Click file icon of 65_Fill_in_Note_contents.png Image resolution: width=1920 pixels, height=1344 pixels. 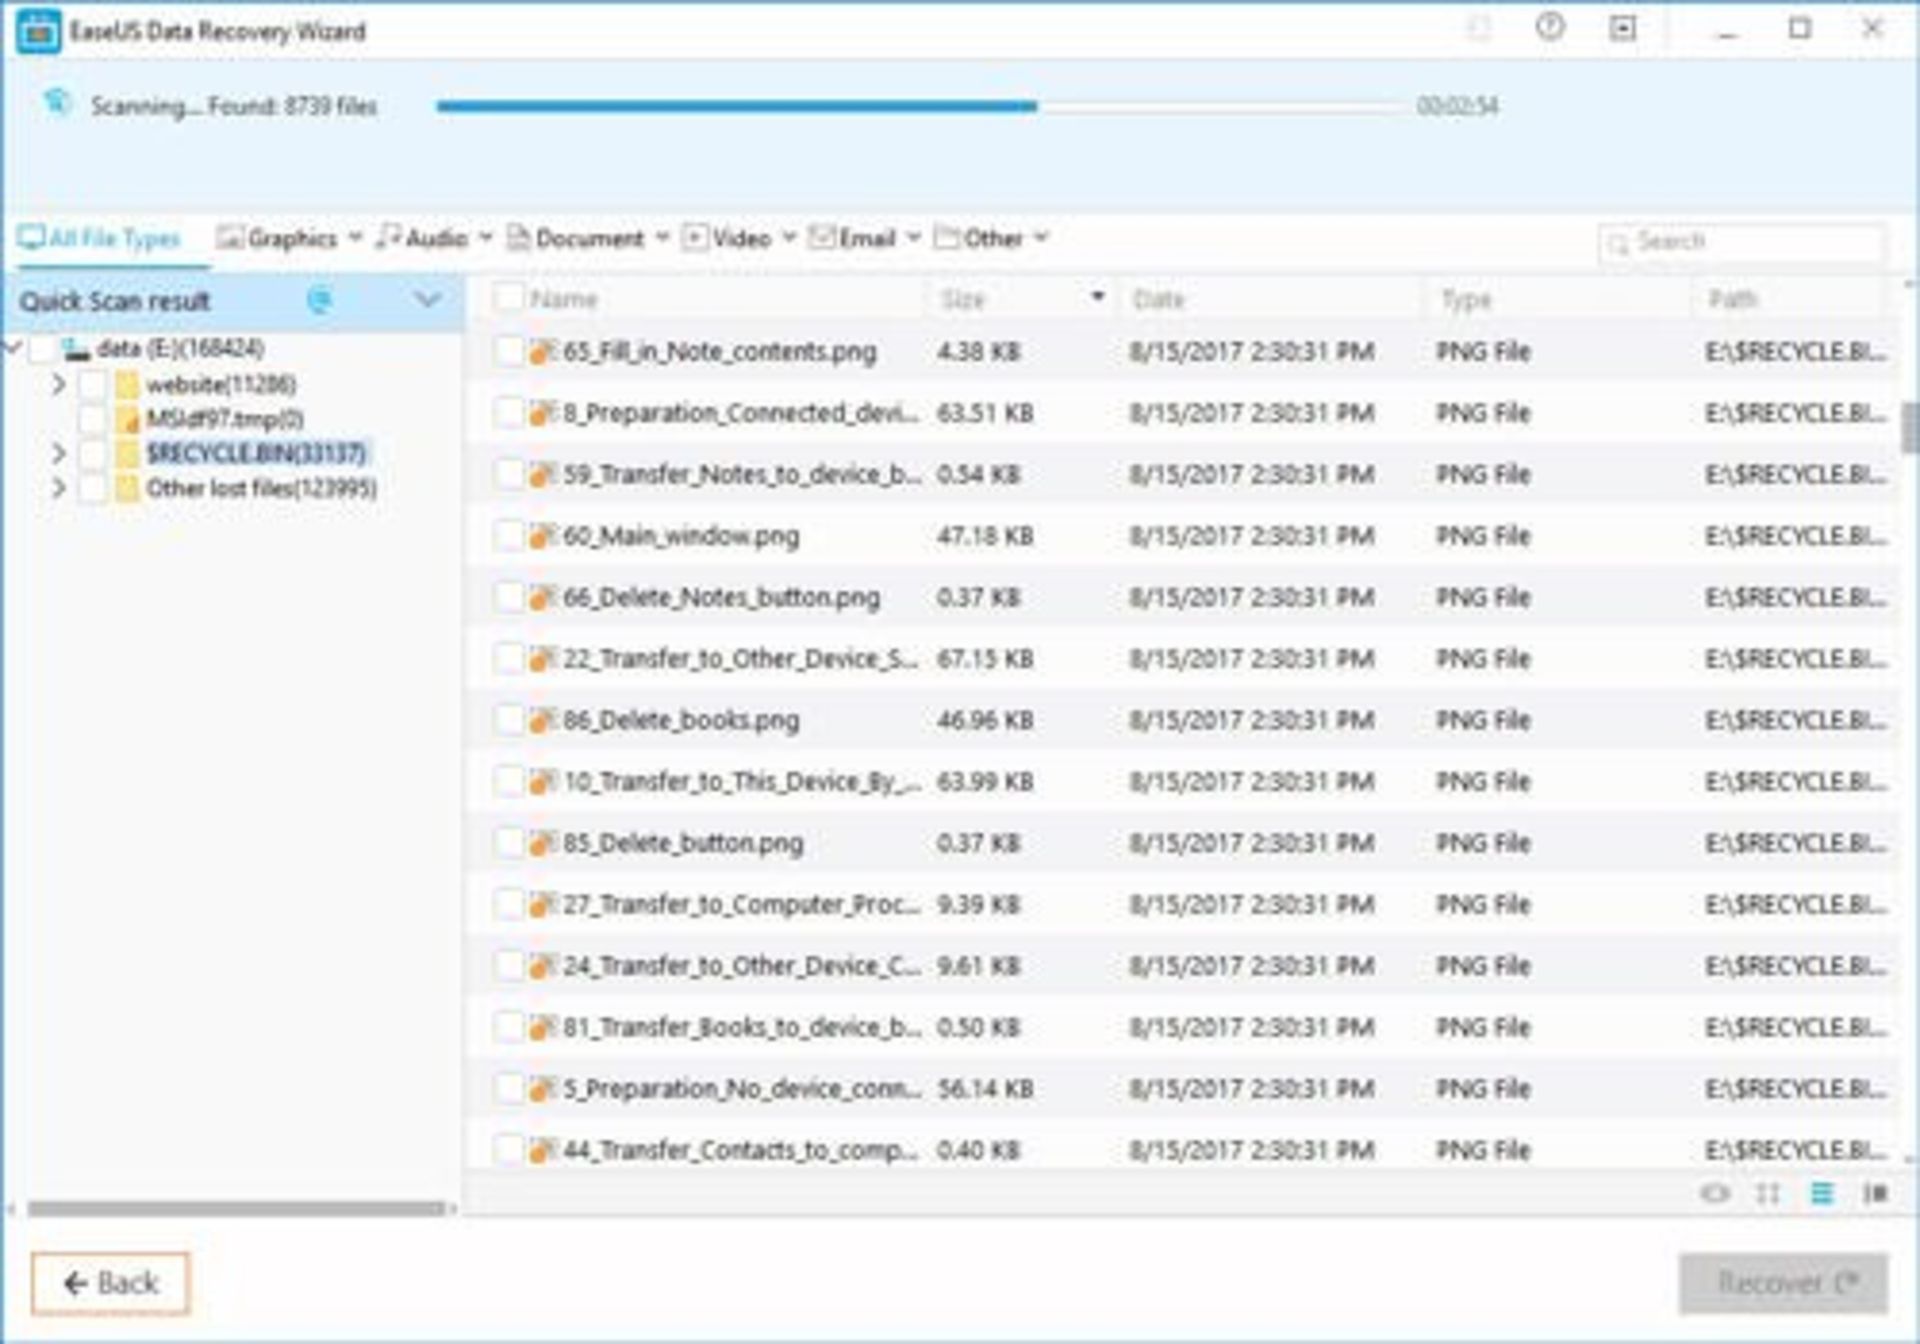click(x=541, y=352)
